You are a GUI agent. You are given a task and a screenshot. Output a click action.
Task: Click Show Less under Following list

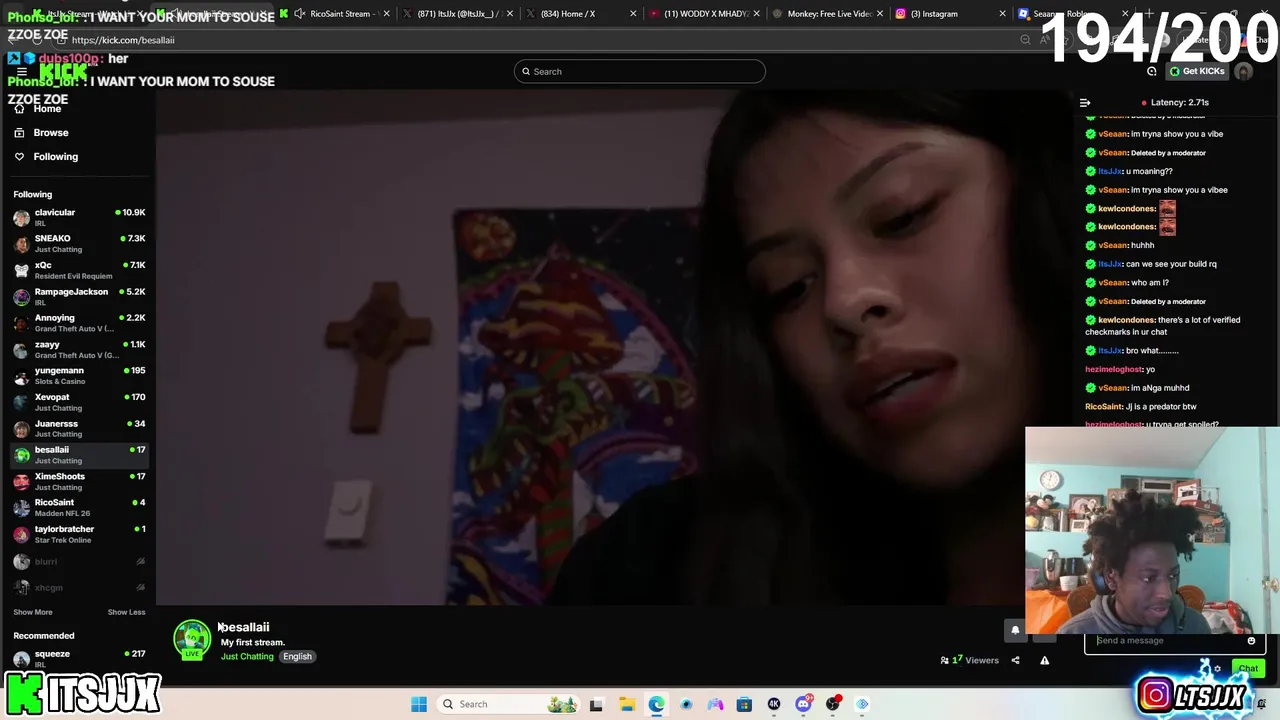tap(126, 612)
